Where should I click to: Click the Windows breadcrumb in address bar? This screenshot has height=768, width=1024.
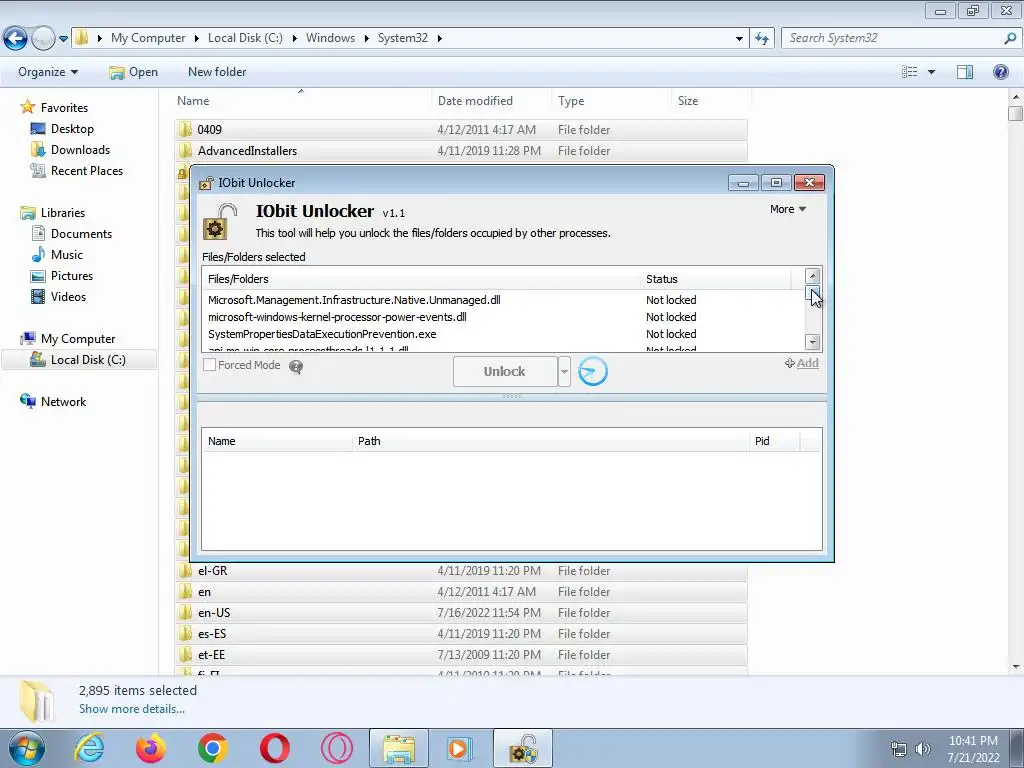330,38
